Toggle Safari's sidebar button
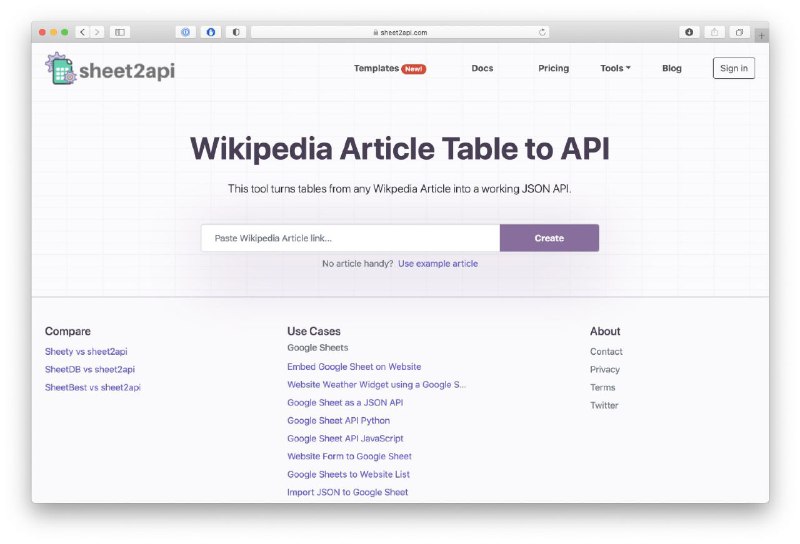The image size is (800, 544). 120,32
